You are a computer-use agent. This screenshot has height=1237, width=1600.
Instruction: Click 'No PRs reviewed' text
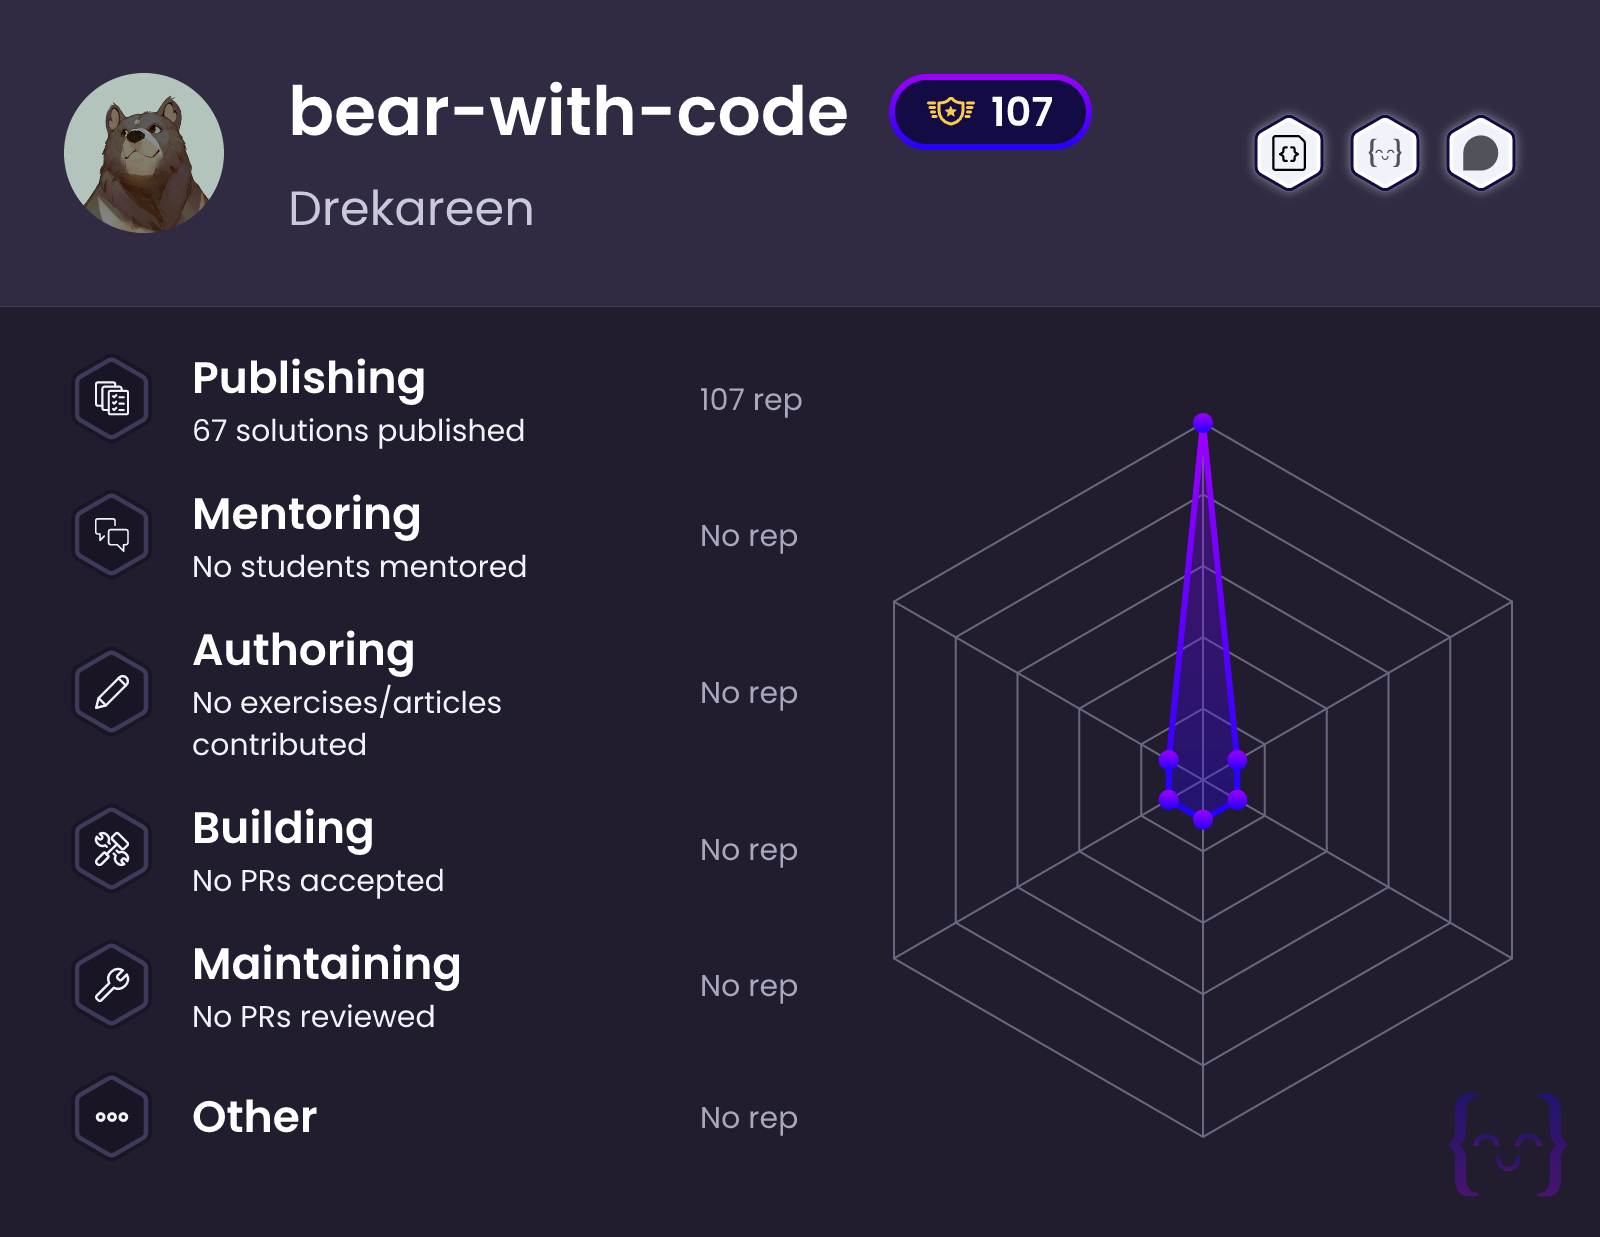coord(314,1017)
